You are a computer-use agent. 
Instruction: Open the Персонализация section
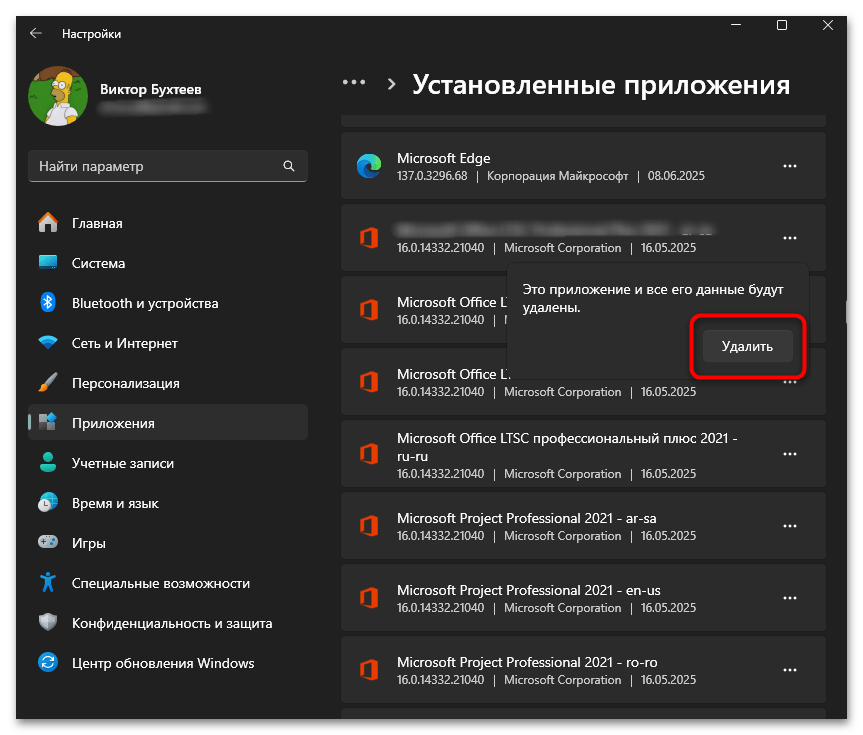[x=125, y=383]
